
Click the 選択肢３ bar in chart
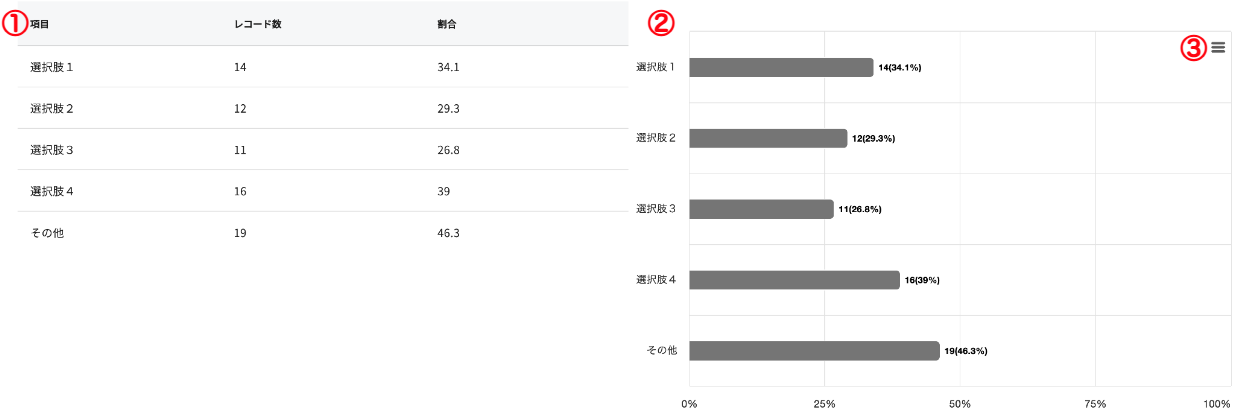tap(761, 209)
